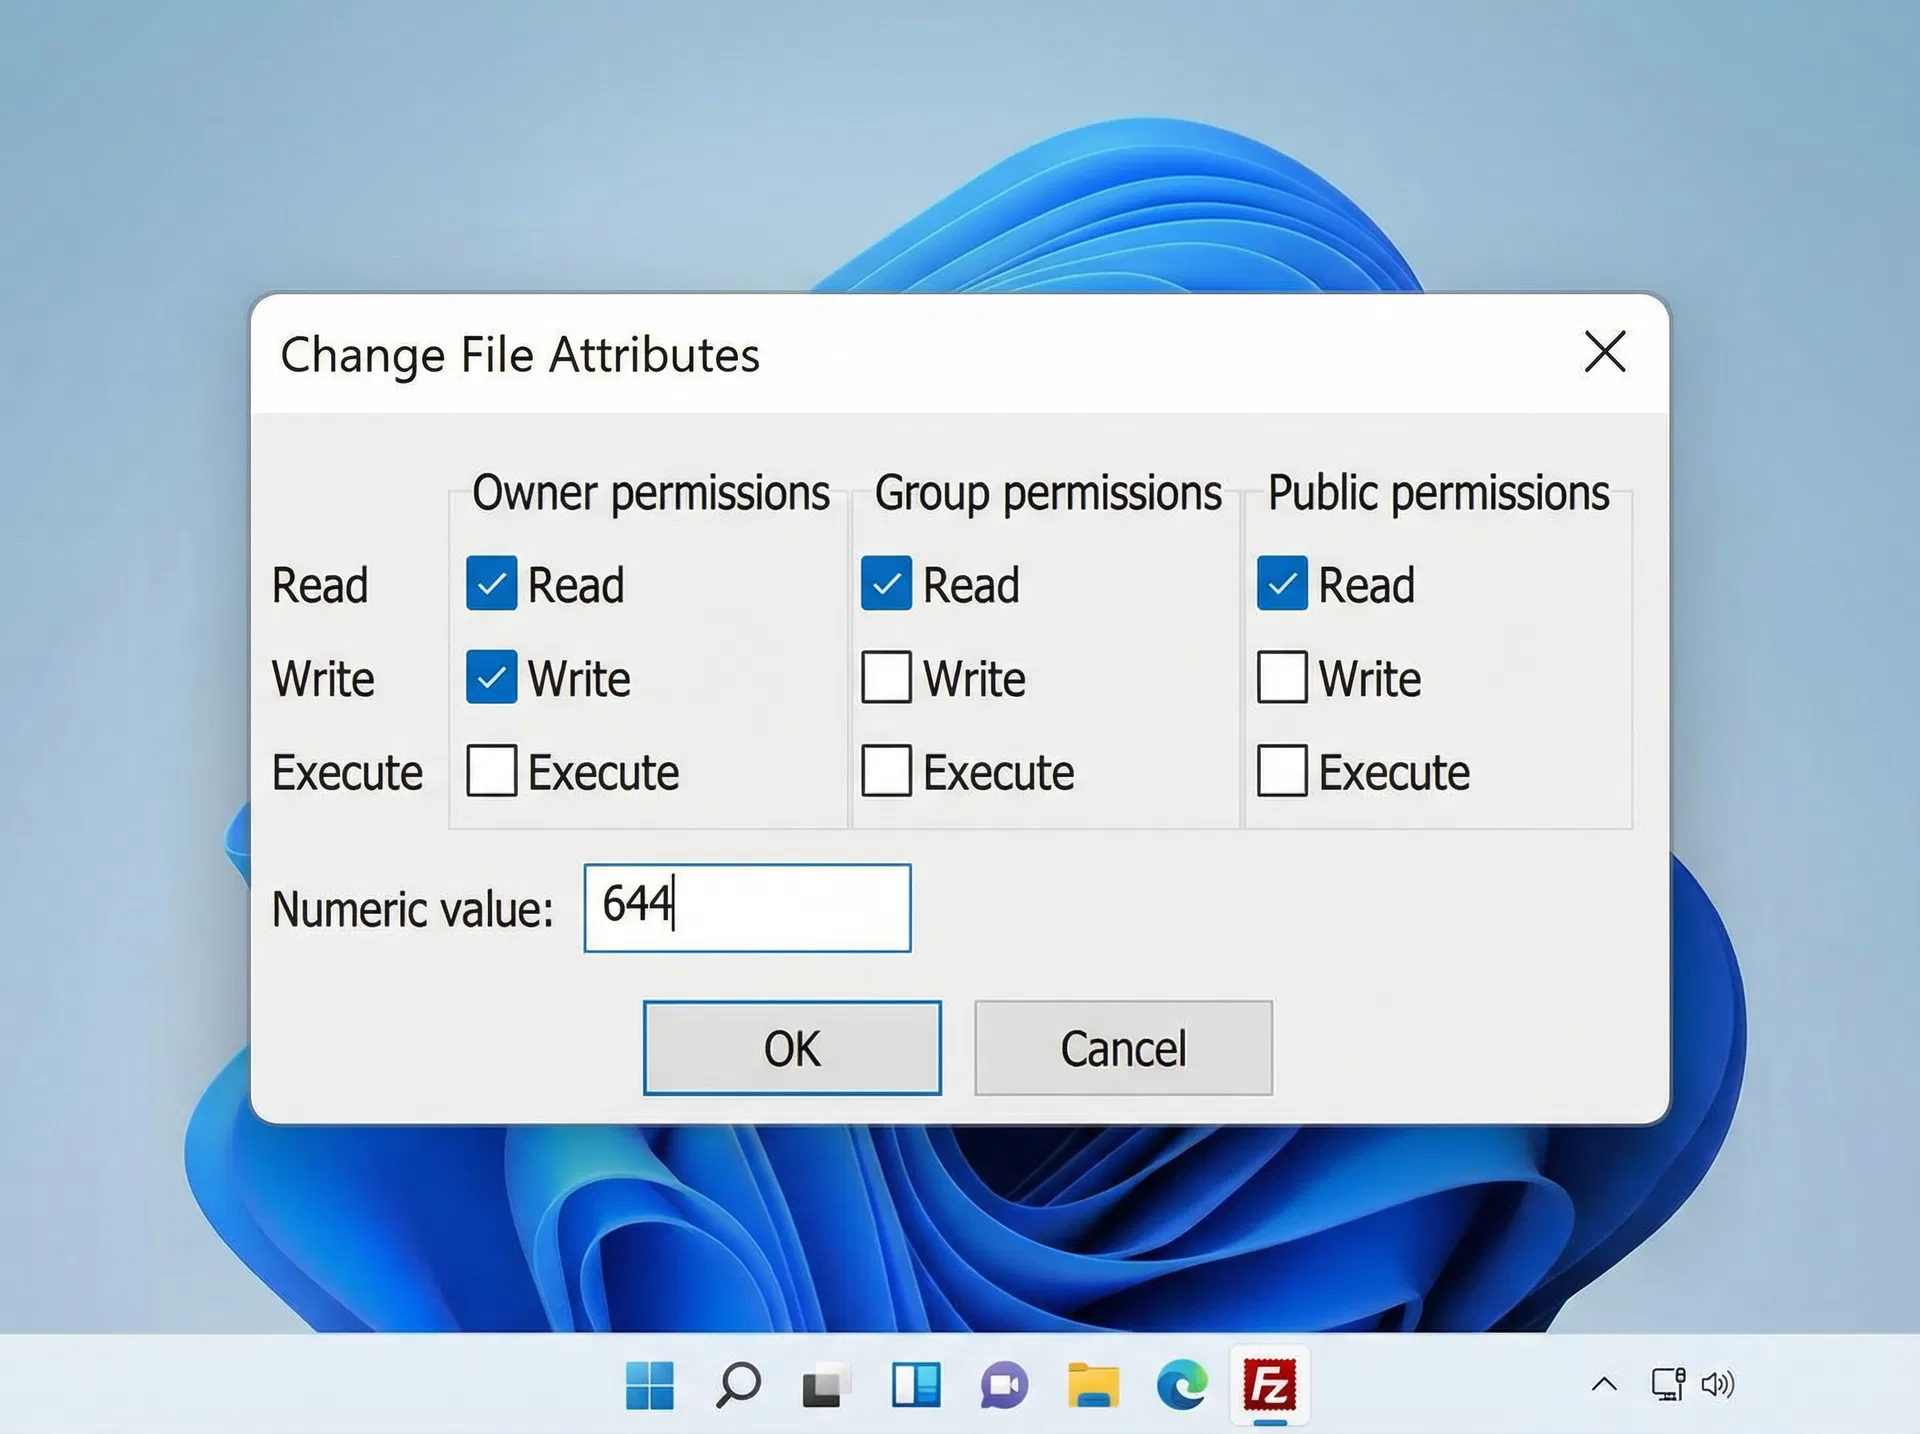Open the volume speaker tray icon
The image size is (1920, 1434).
[x=1717, y=1384]
